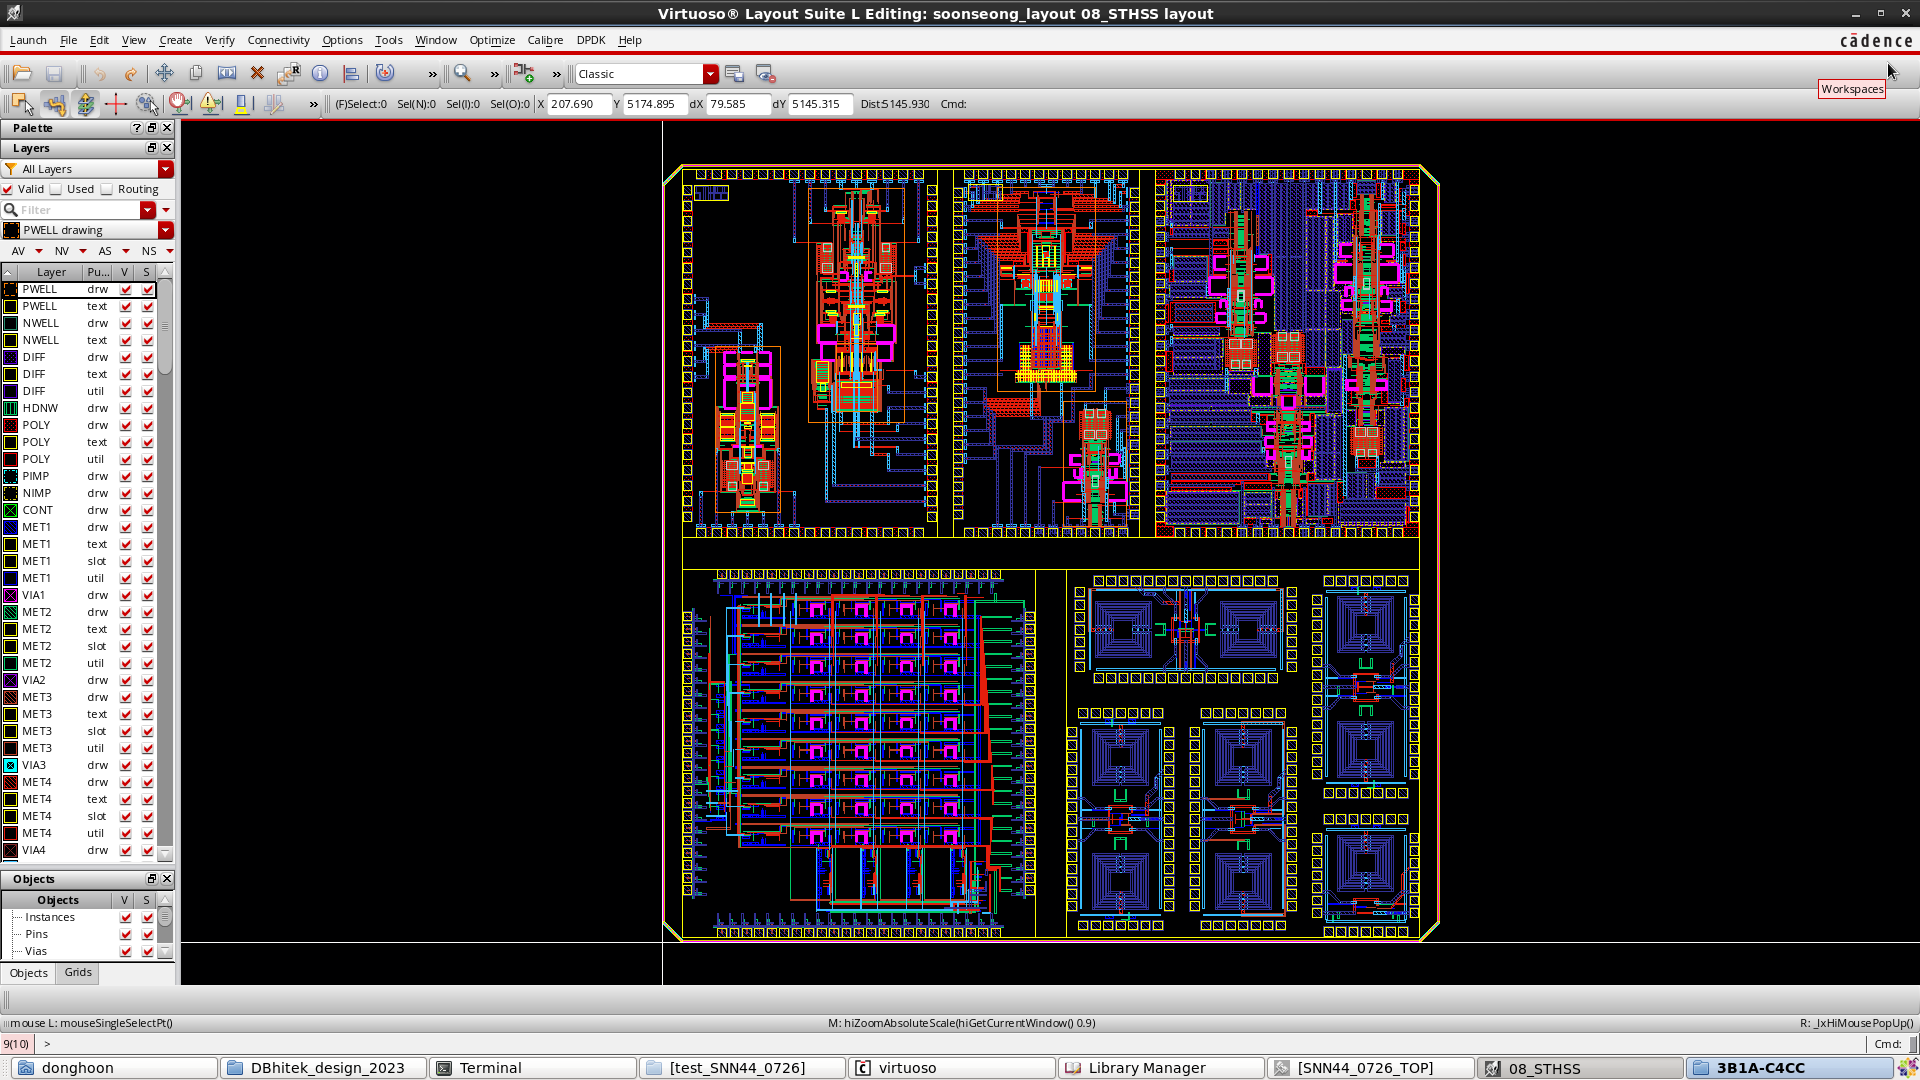Click the VIA3 drw color swatch
1920x1080 pixels.
point(11,766)
